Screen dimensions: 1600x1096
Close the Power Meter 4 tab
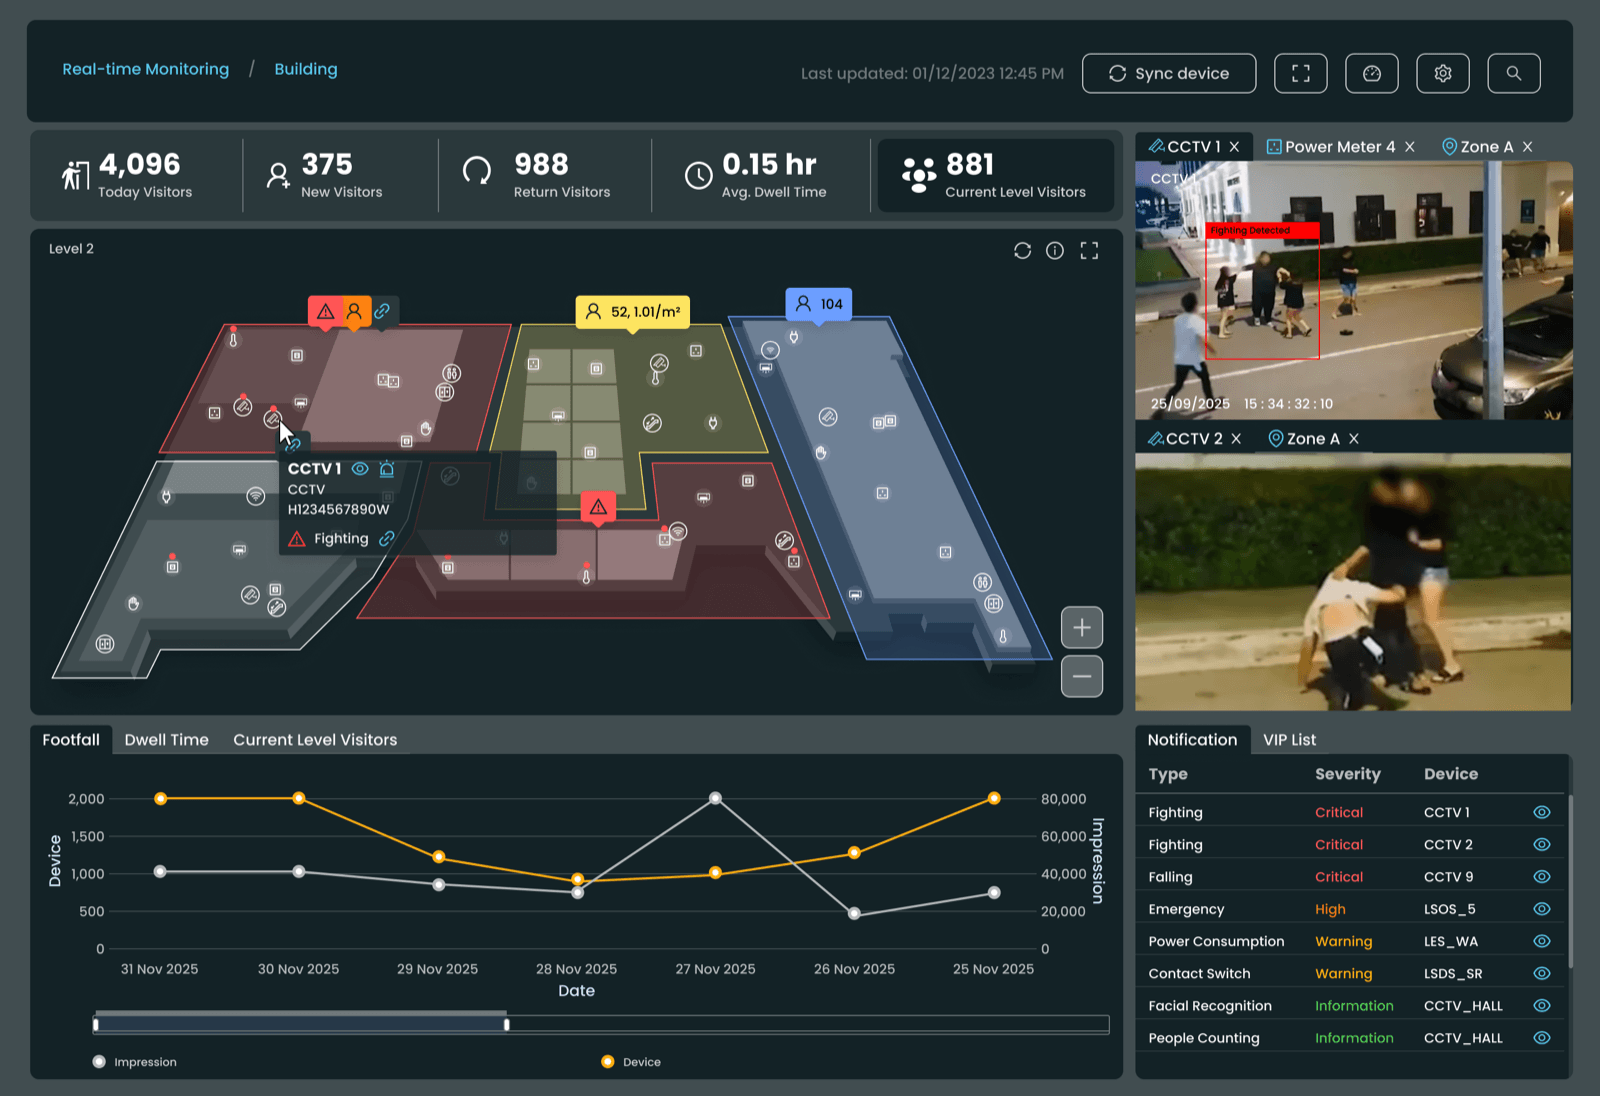(x=1409, y=147)
